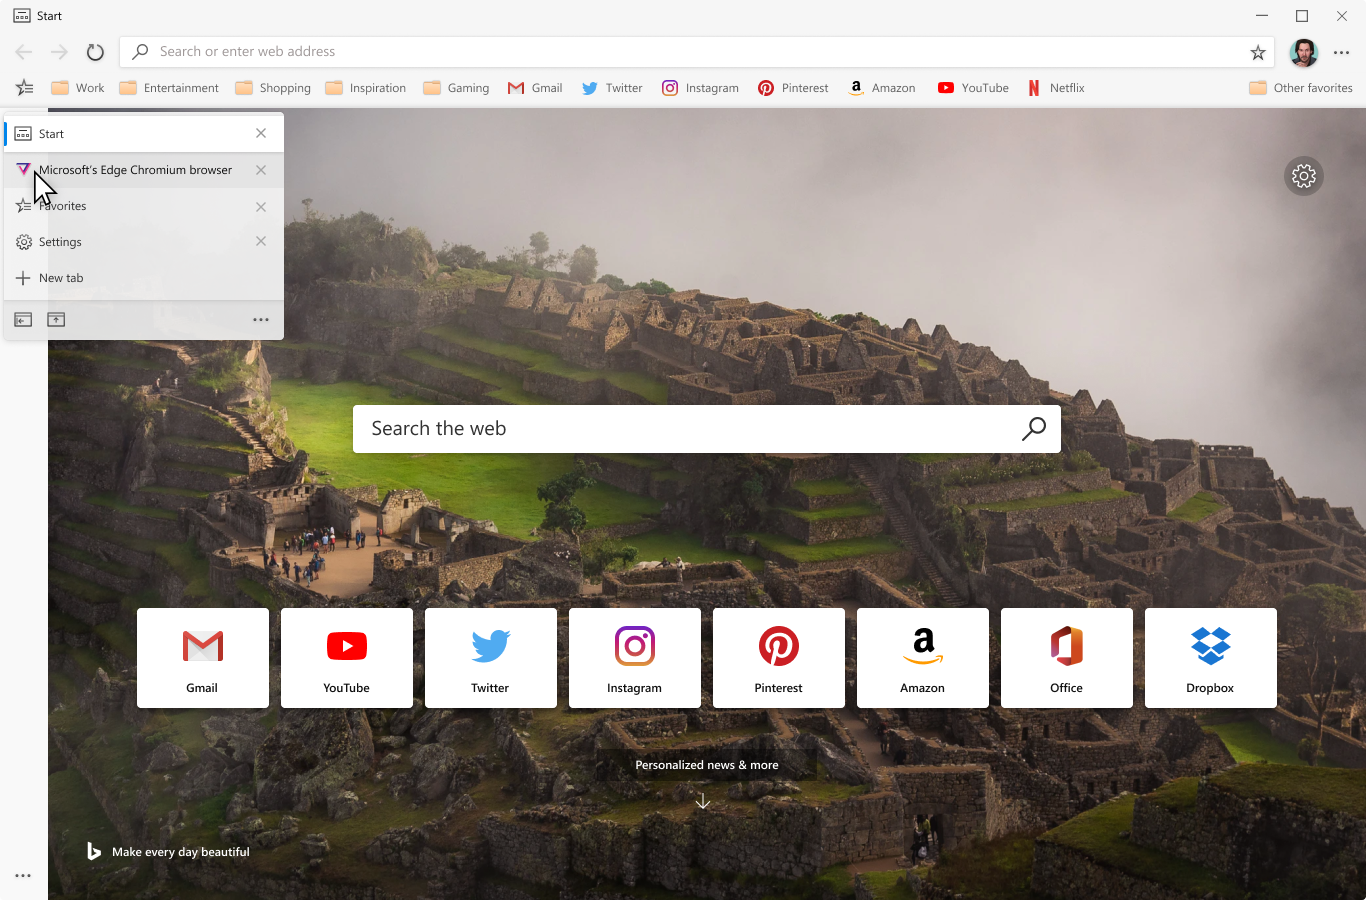Switch to Microsoft's Edge Chromium browser tab
The width and height of the screenshot is (1366, 900).
click(x=144, y=170)
